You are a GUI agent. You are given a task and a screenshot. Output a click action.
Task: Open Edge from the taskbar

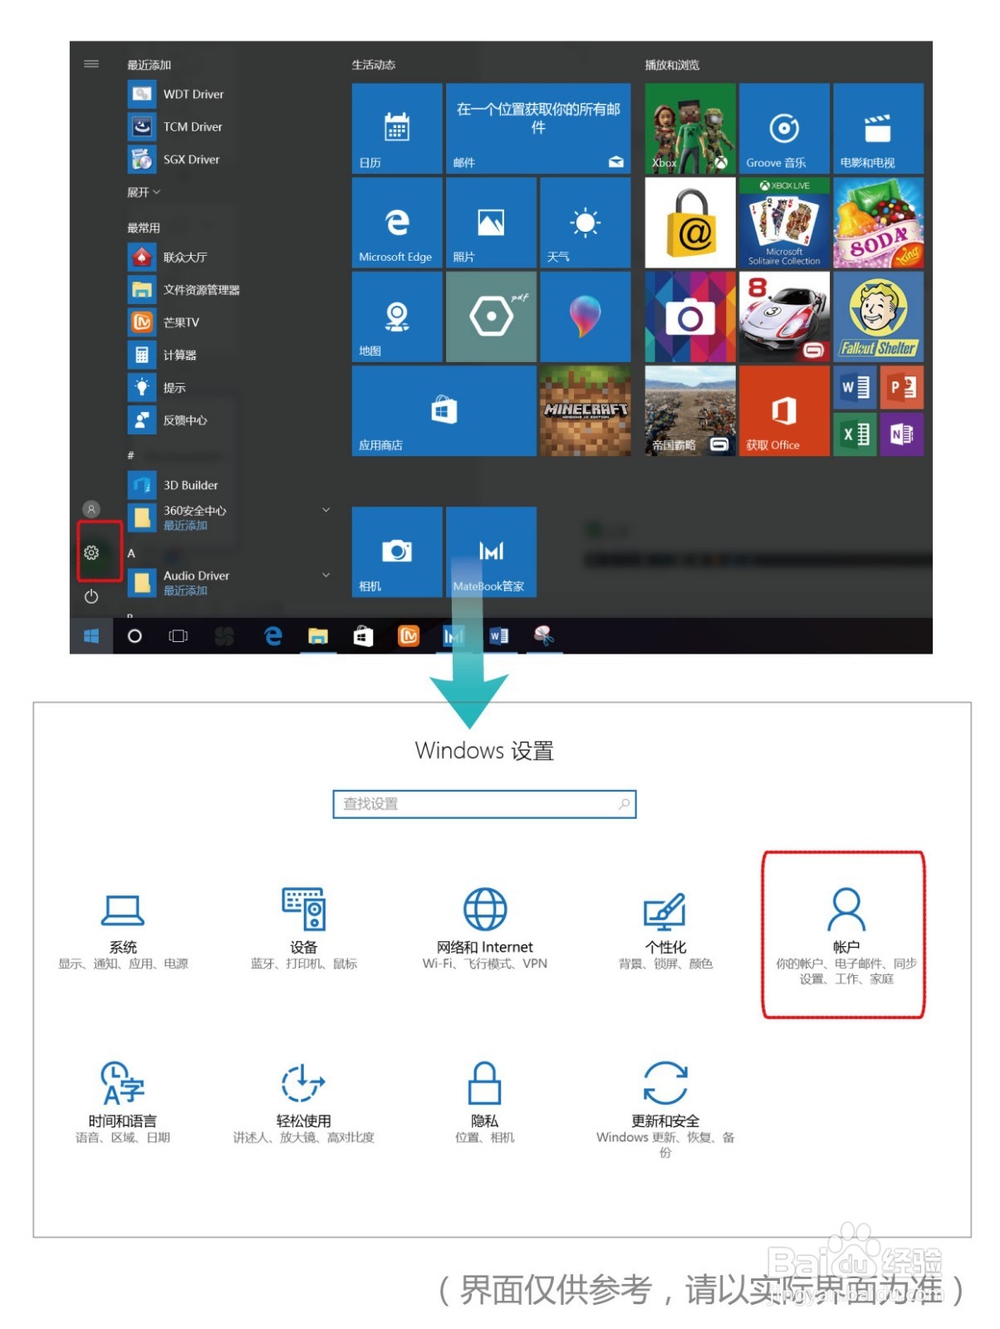(272, 636)
